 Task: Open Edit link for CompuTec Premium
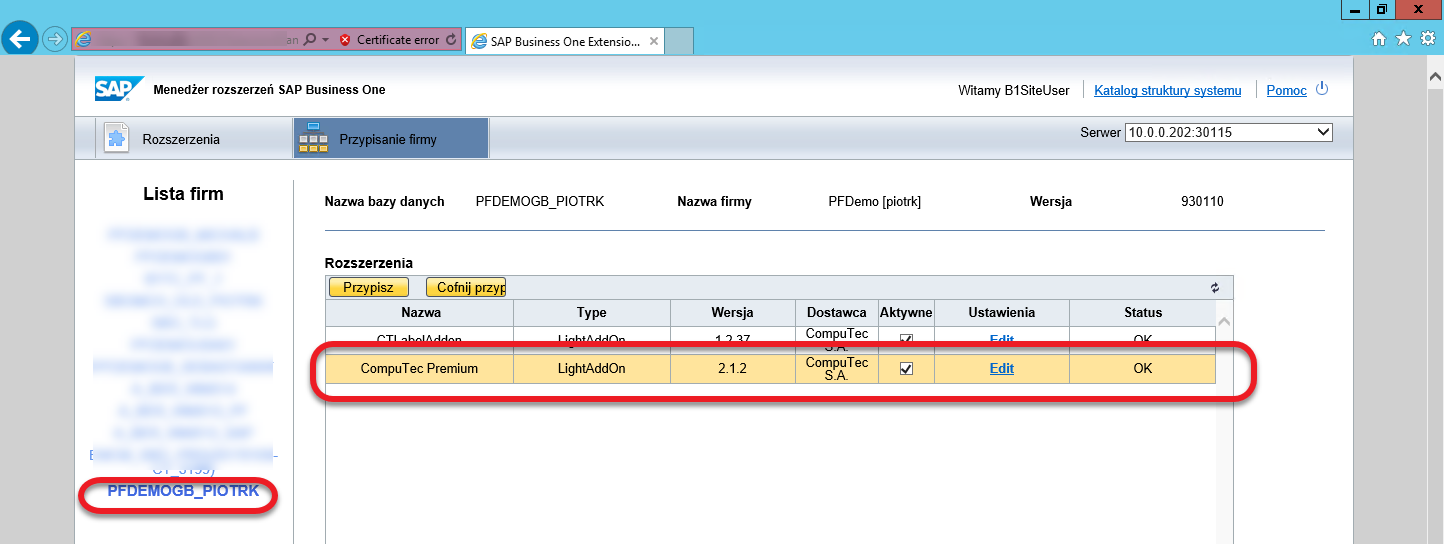pyautogui.click(x=1001, y=368)
